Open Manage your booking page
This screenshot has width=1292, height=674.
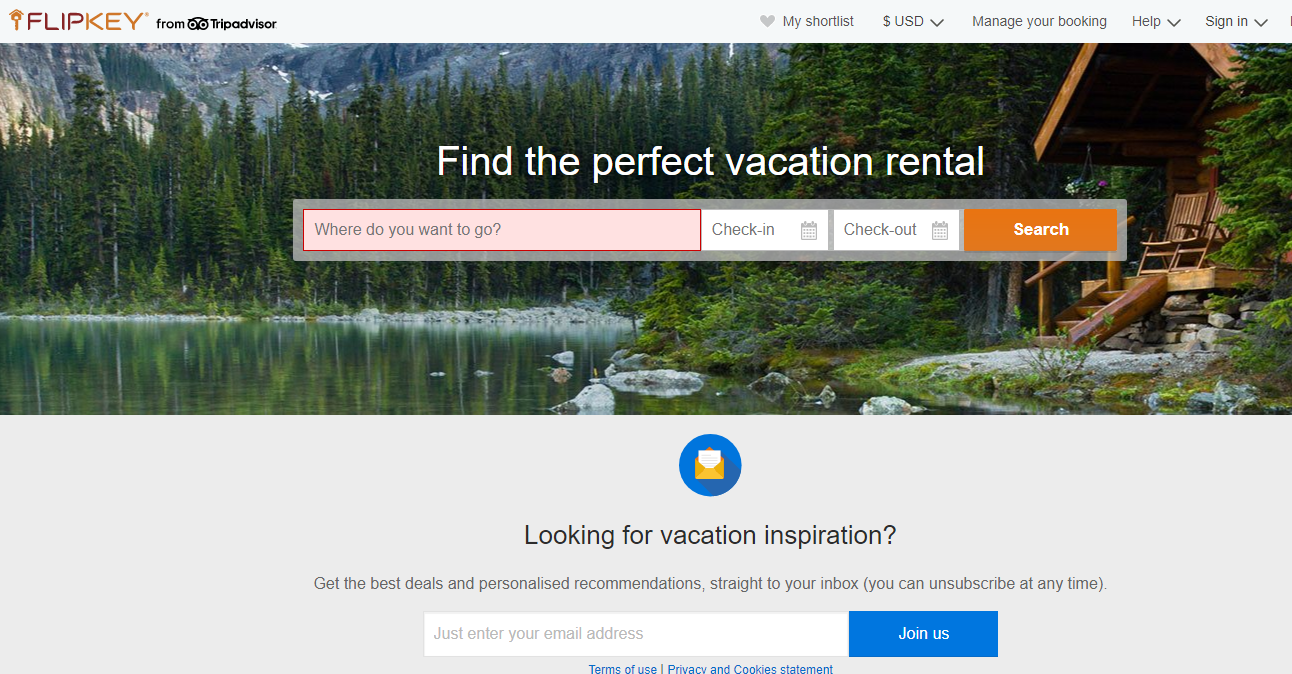pyautogui.click(x=1039, y=21)
